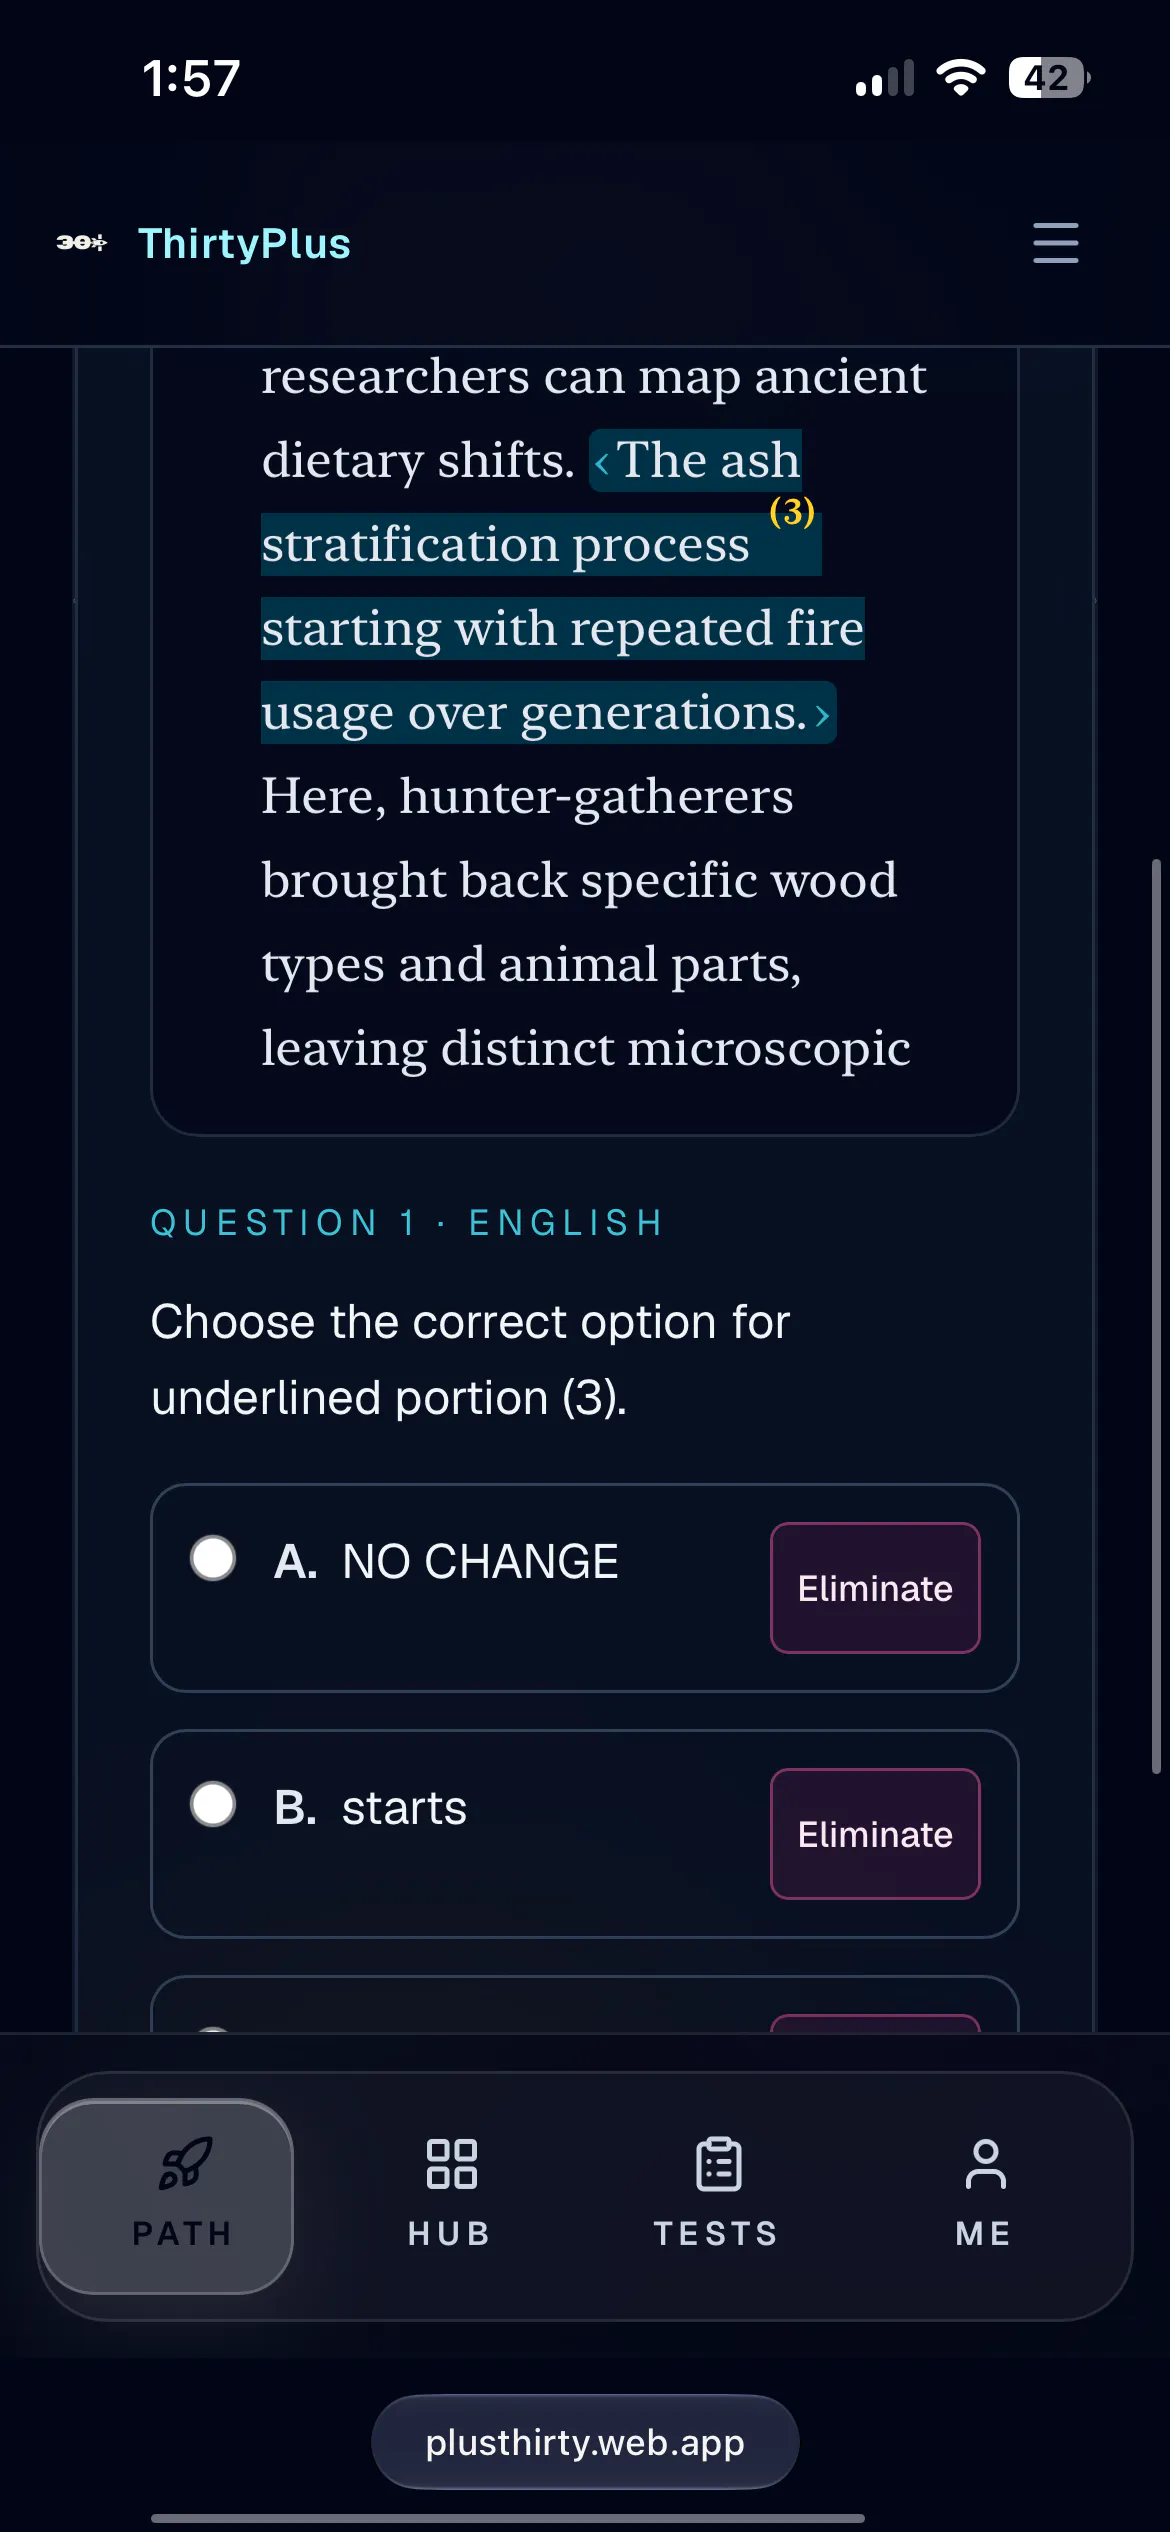Eliminate option B starts
This screenshot has height=2532, width=1170.
875,1834
